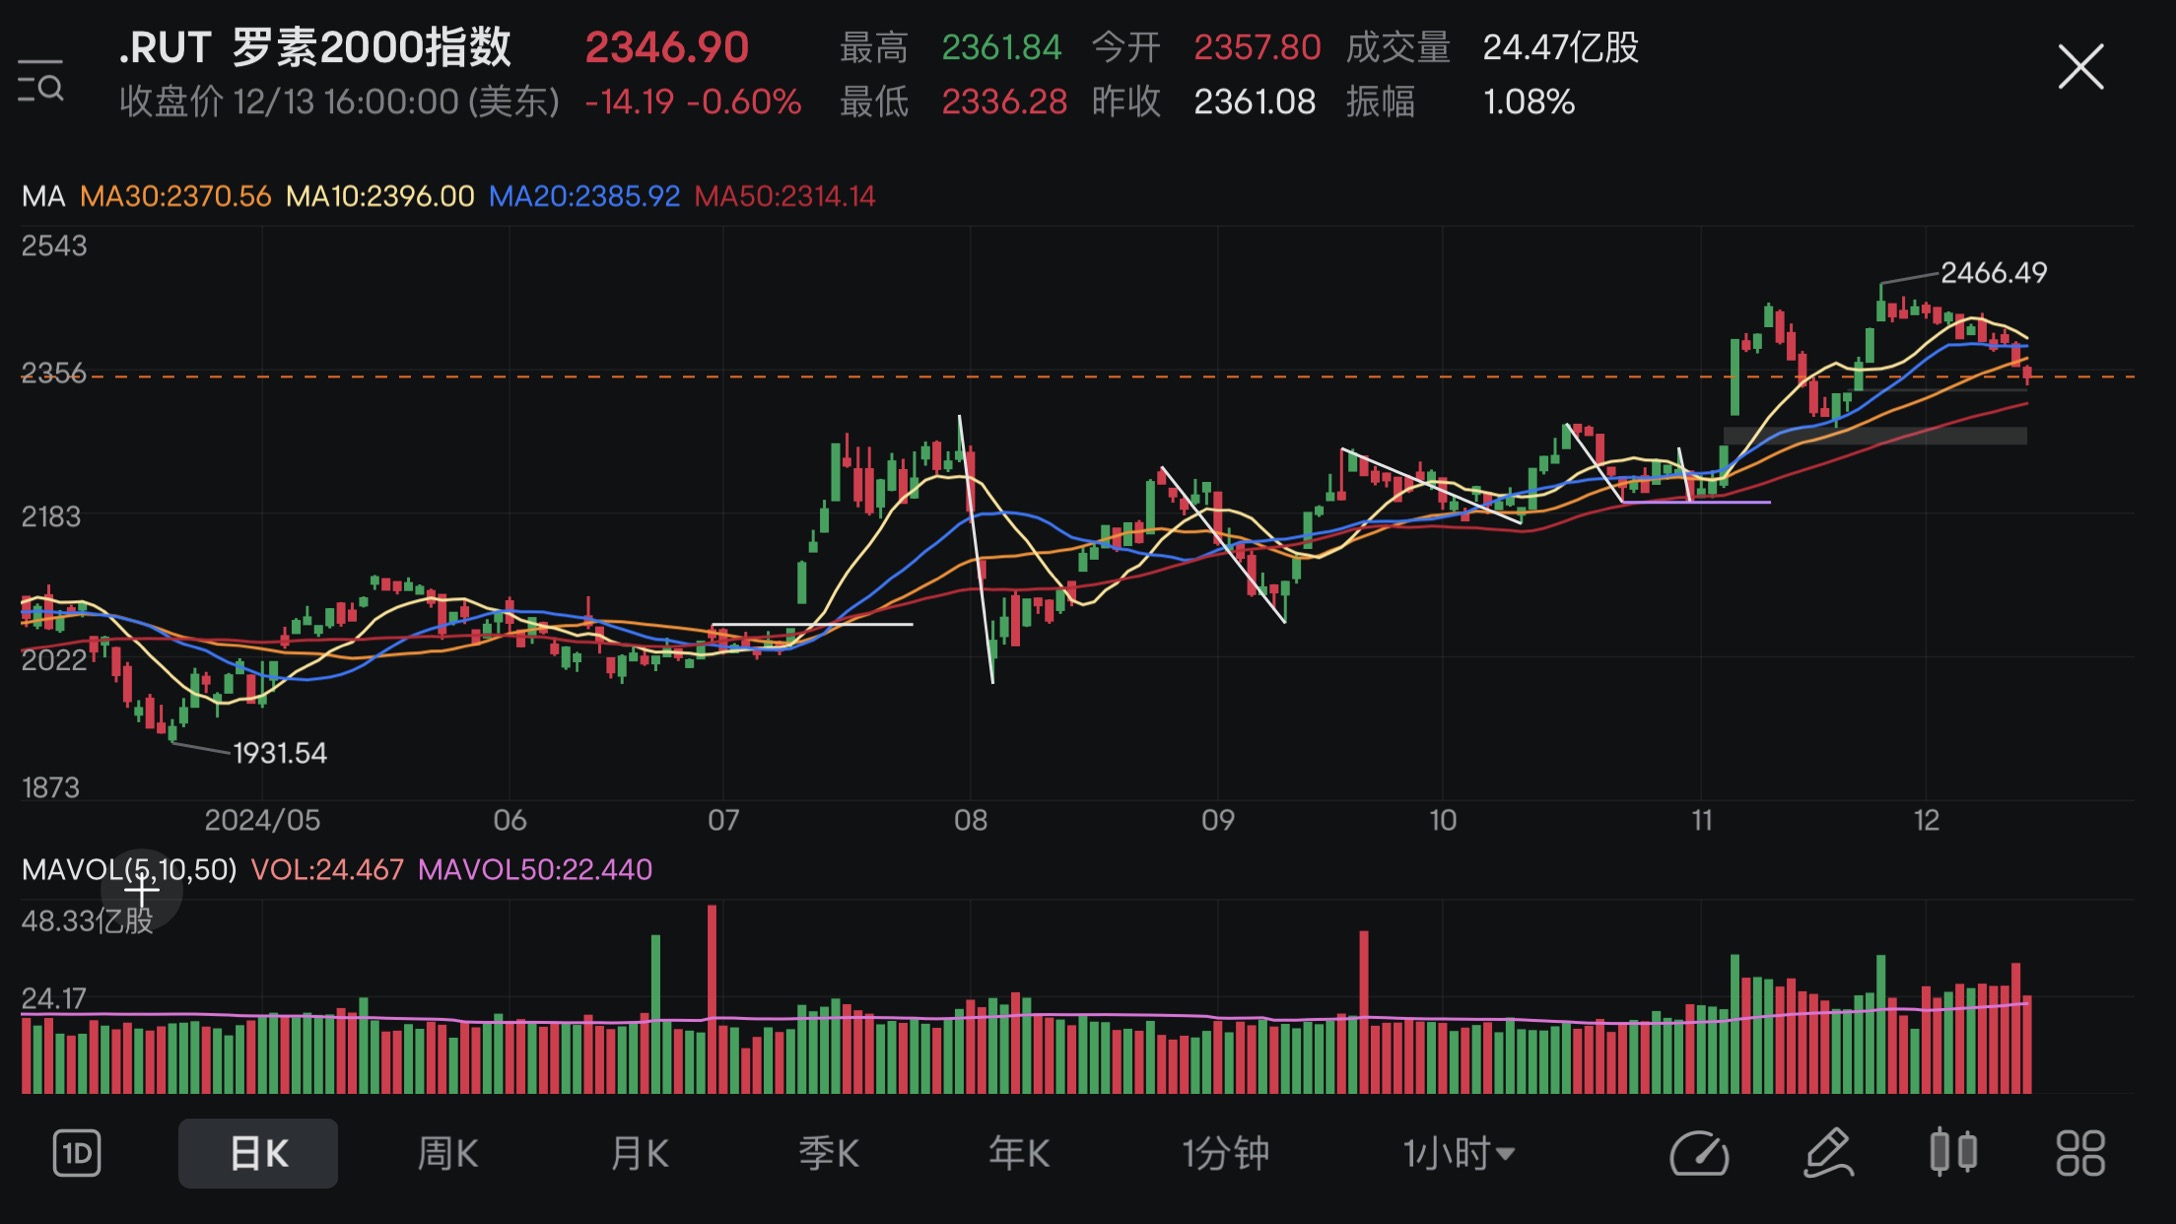This screenshot has height=1224, width=2176.
Task: Click the gray support zone rectangle
Action: click(x=1875, y=435)
